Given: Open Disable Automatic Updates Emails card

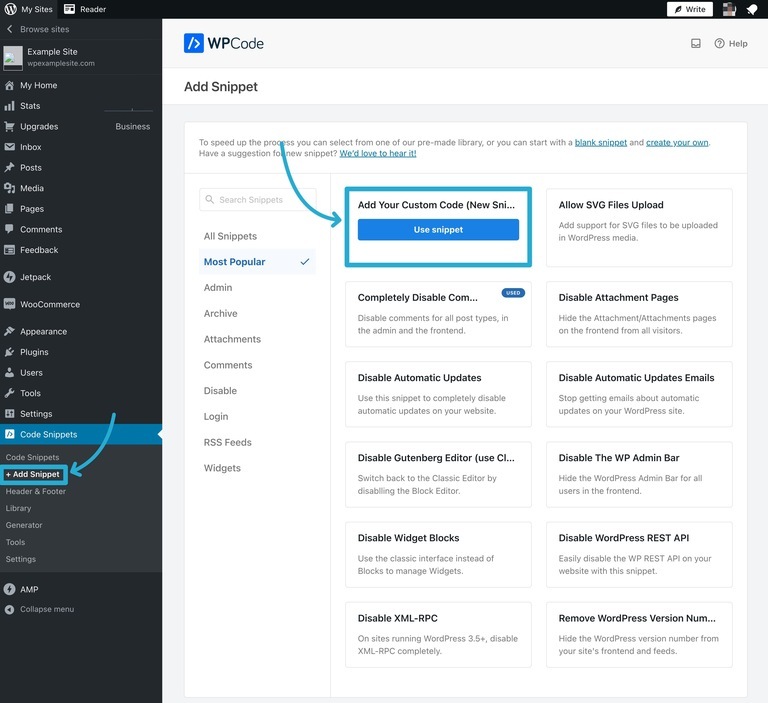Looking at the screenshot, I should click(x=639, y=394).
